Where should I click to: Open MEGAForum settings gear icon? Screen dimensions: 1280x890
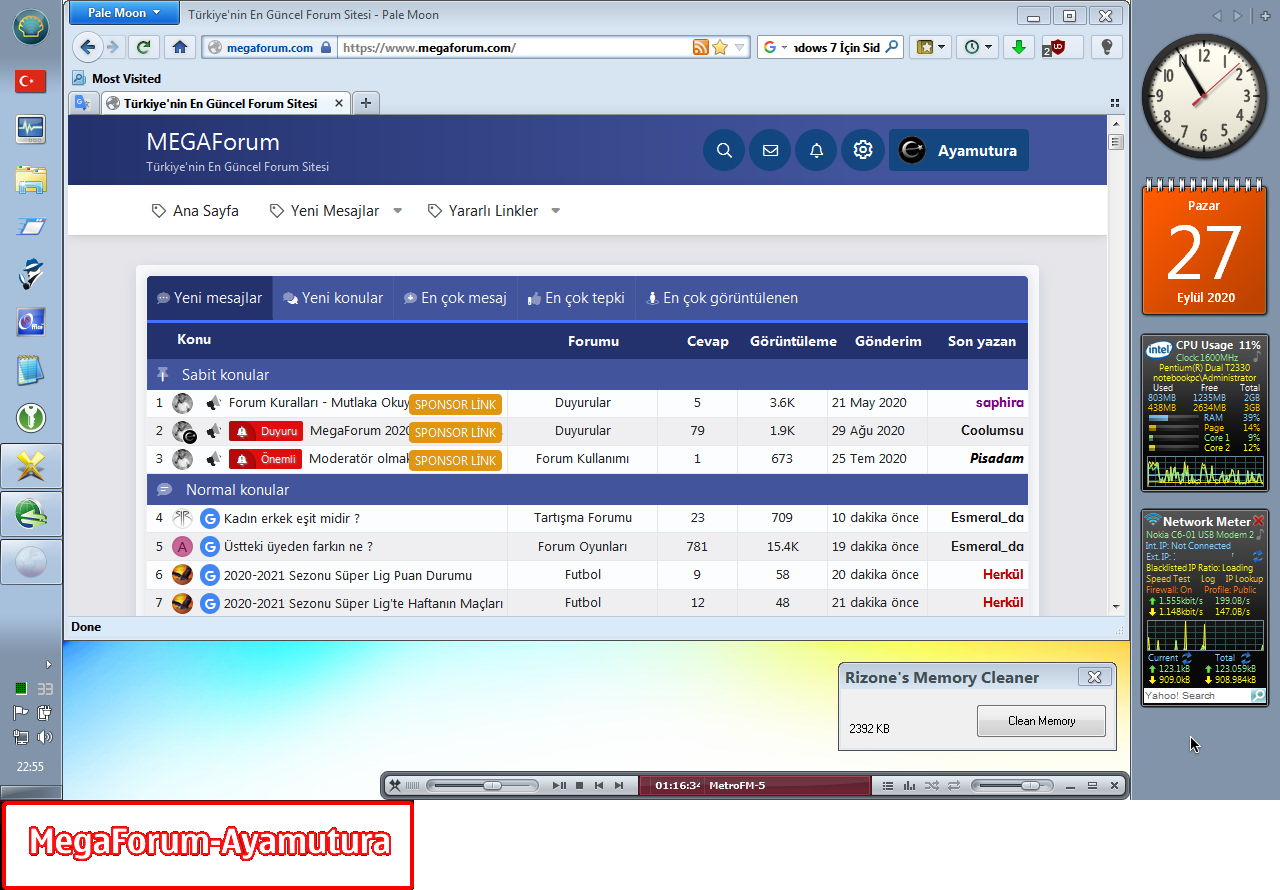click(862, 150)
